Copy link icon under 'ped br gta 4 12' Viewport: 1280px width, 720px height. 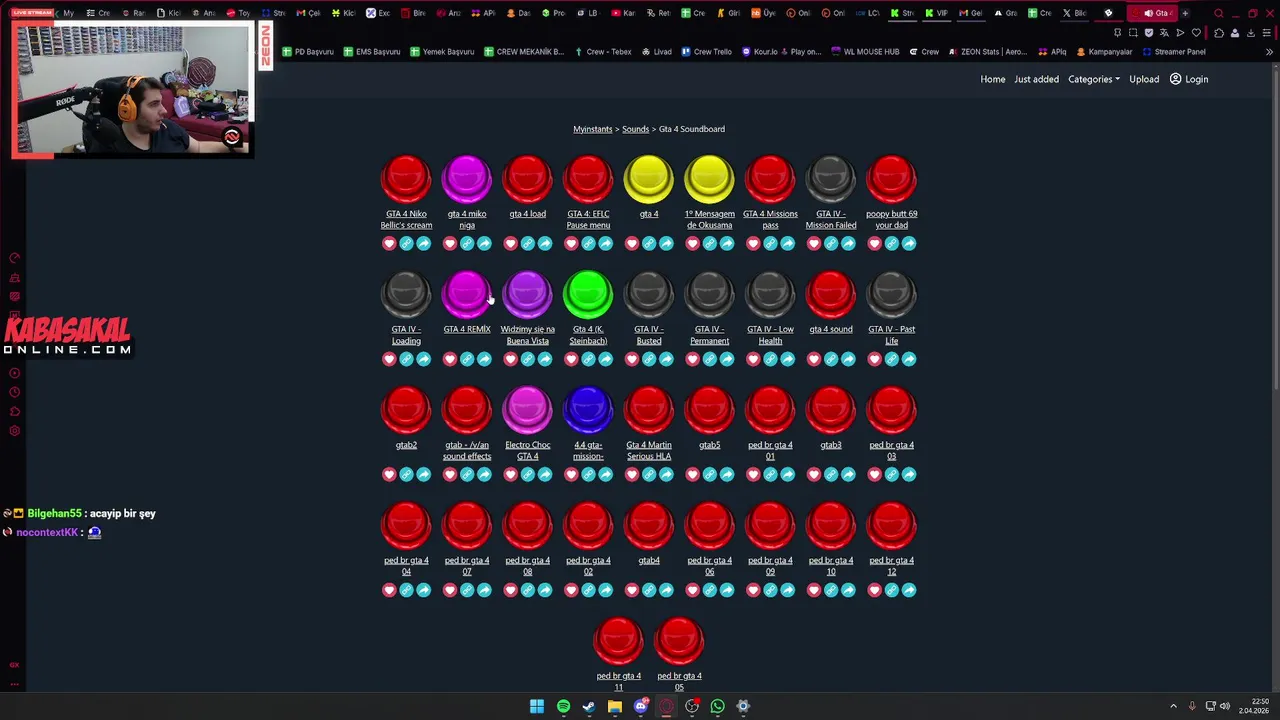point(892,590)
